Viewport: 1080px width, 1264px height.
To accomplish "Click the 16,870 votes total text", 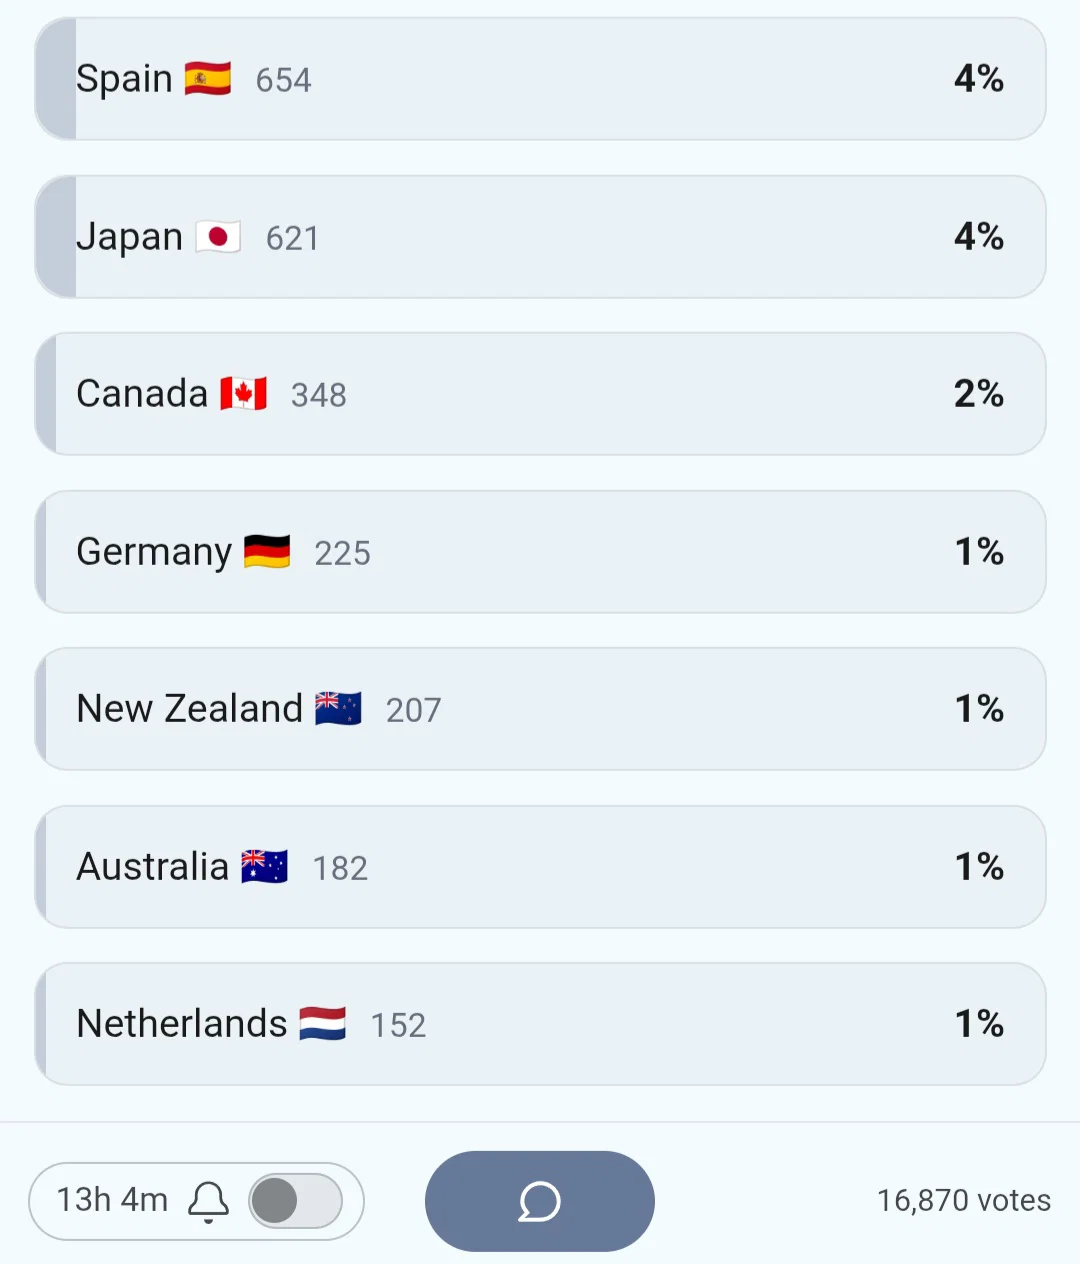I will [964, 1201].
